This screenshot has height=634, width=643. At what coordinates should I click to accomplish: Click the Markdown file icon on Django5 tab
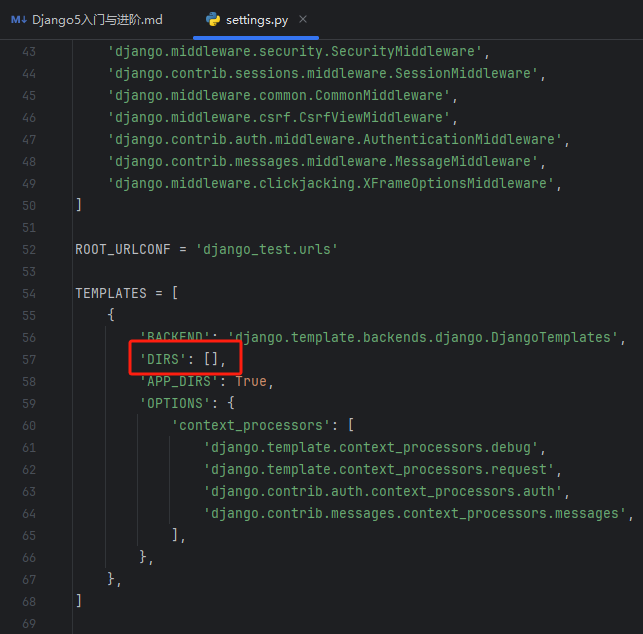point(18,20)
